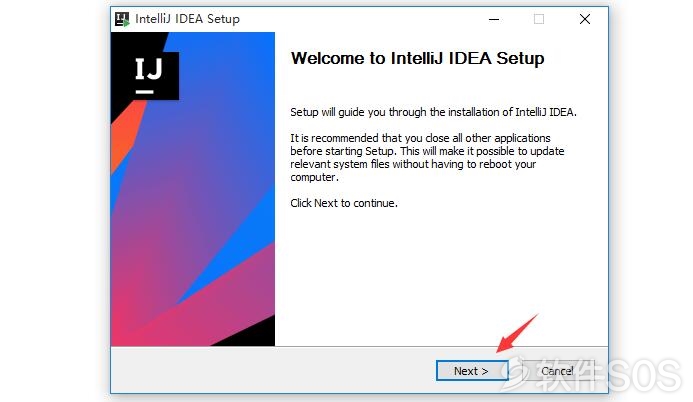Click the black triangle at banner bottom
Image resolution: width=693 pixels, height=402 pixels.
click(251, 334)
